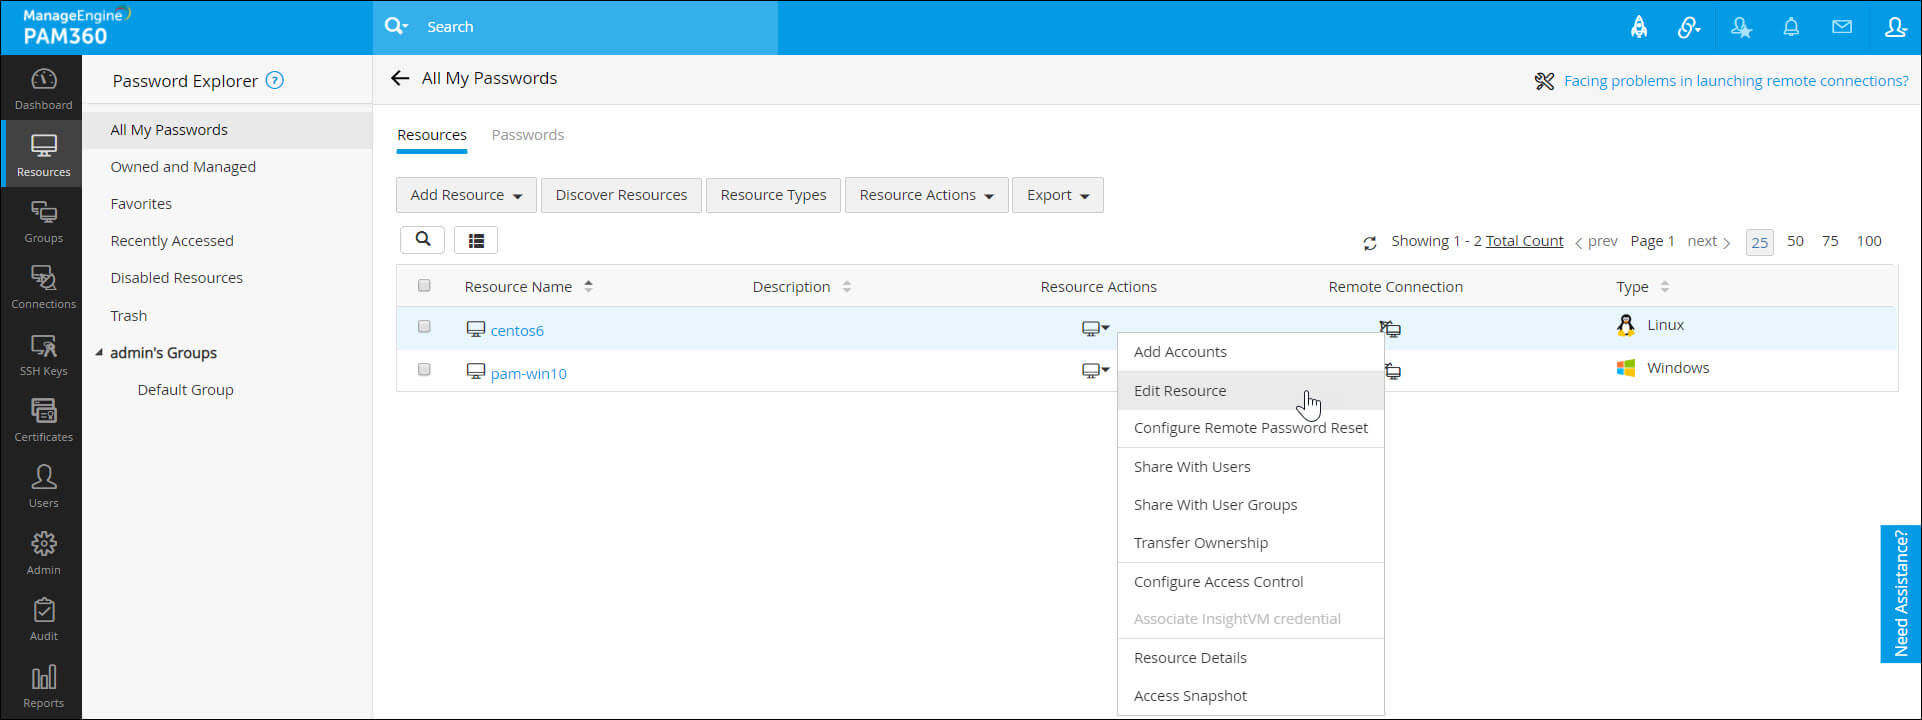Tick the centos6 row checkbox
The height and width of the screenshot is (720, 1922).
pyautogui.click(x=424, y=326)
